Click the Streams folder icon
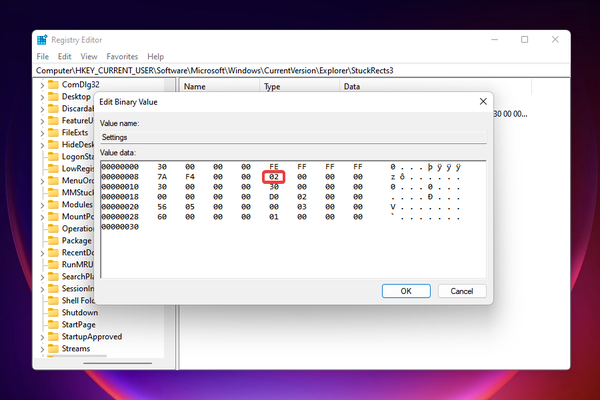Image resolution: width=600 pixels, height=400 pixels. [53, 349]
